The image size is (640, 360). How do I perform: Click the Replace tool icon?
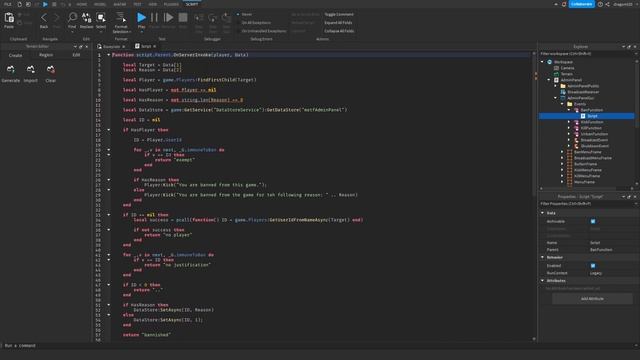[x=87, y=17]
